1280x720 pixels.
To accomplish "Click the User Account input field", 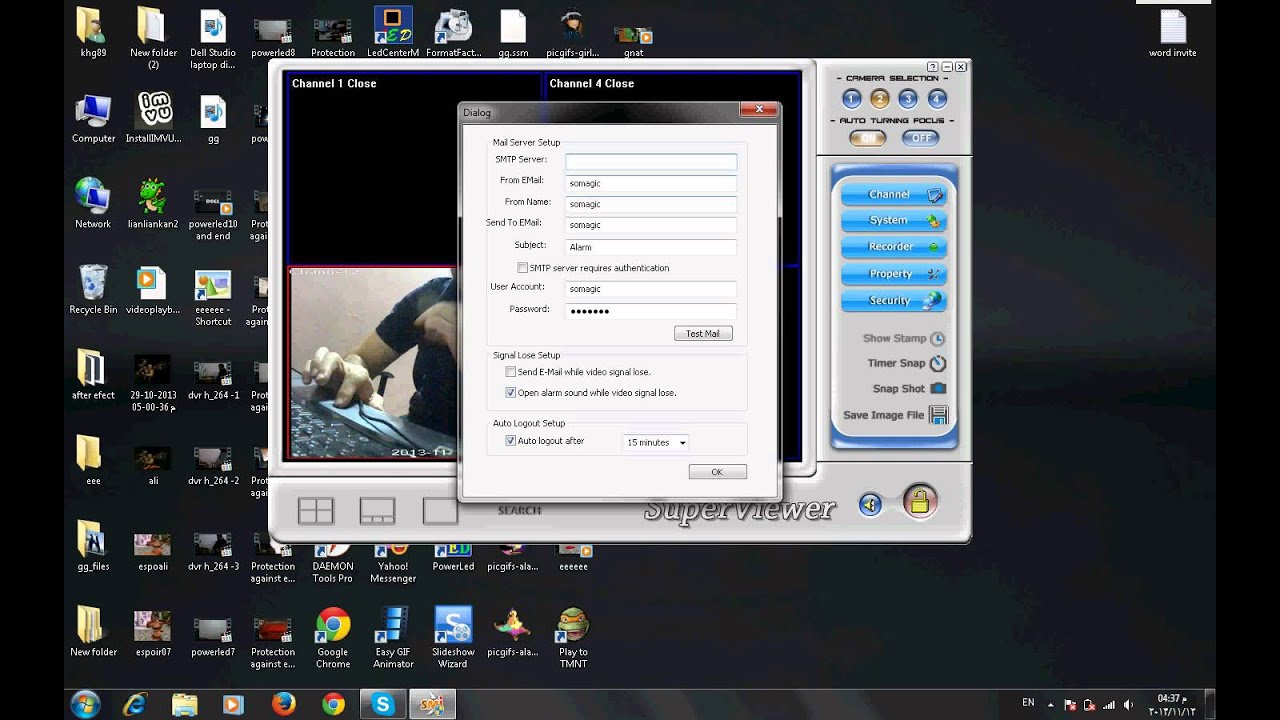I will pyautogui.click(x=651, y=289).
